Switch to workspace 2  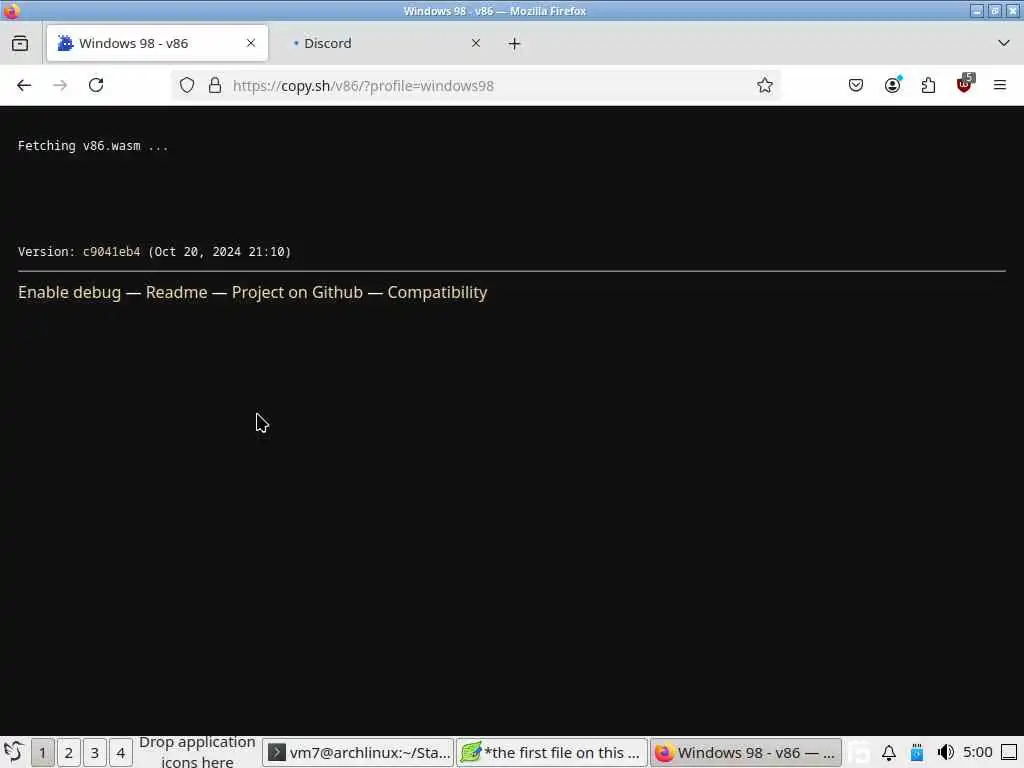[x=69, y=753]
